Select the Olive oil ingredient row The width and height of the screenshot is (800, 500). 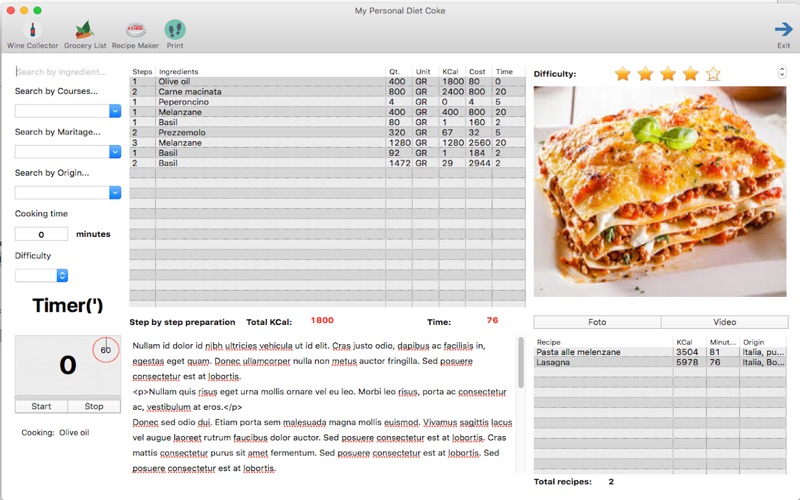(327, 82)
